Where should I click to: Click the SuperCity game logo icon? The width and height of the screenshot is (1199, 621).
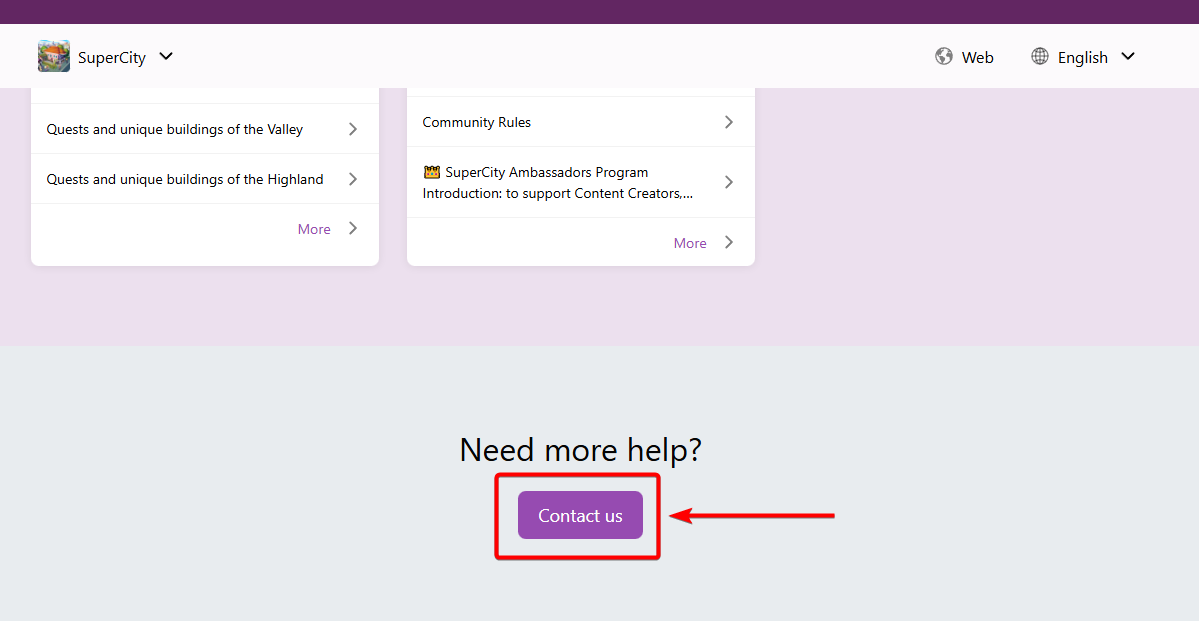[54, 57]
